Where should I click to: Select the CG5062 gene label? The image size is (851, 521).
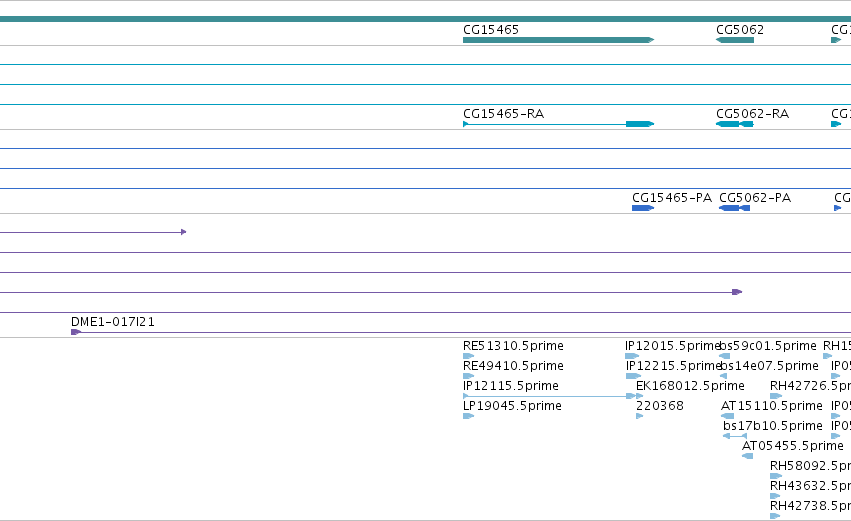click(x=740, y=30)
